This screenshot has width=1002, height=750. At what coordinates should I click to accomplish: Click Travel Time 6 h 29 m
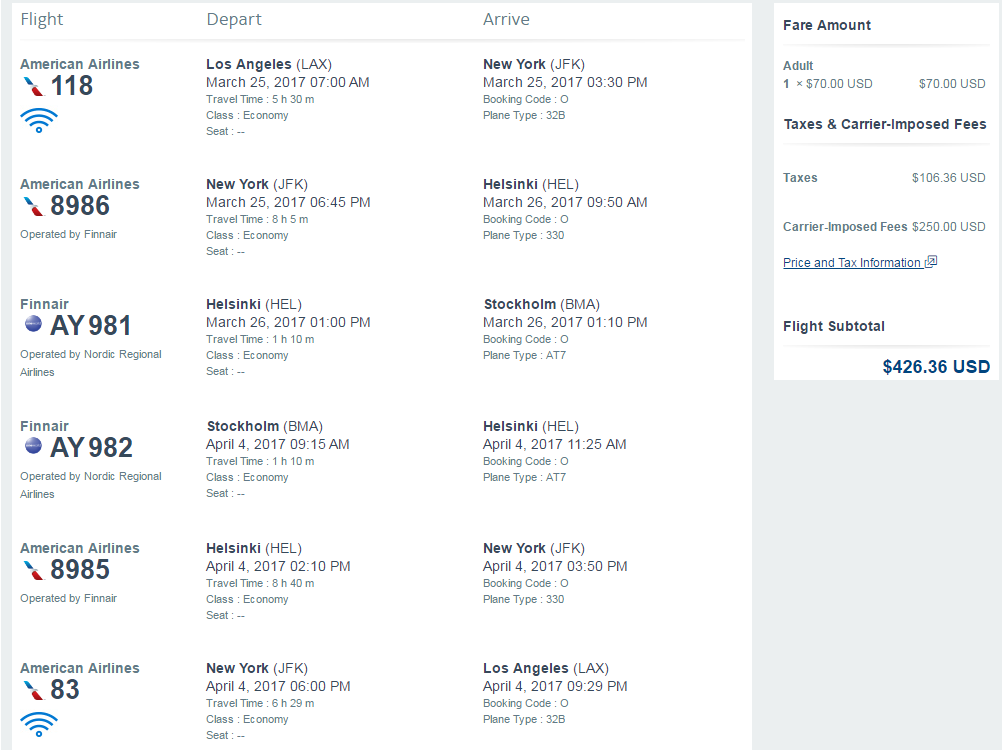pyautogui.click(x=260, y=703)
